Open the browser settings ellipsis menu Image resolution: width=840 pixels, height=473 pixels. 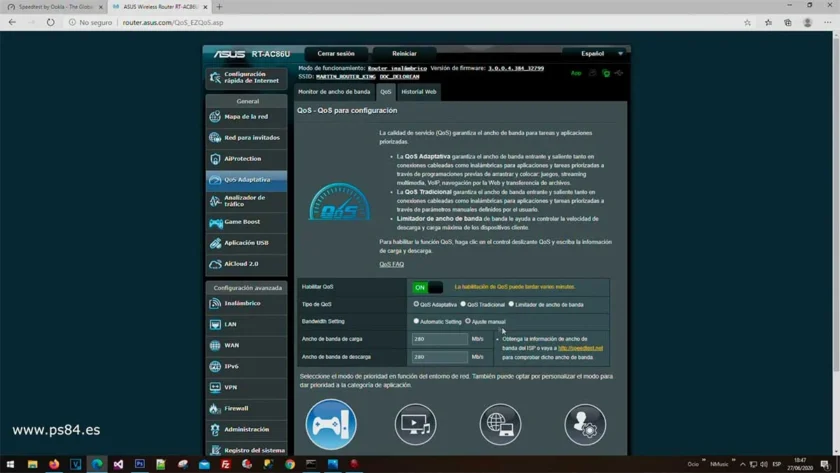pos(828,22)
